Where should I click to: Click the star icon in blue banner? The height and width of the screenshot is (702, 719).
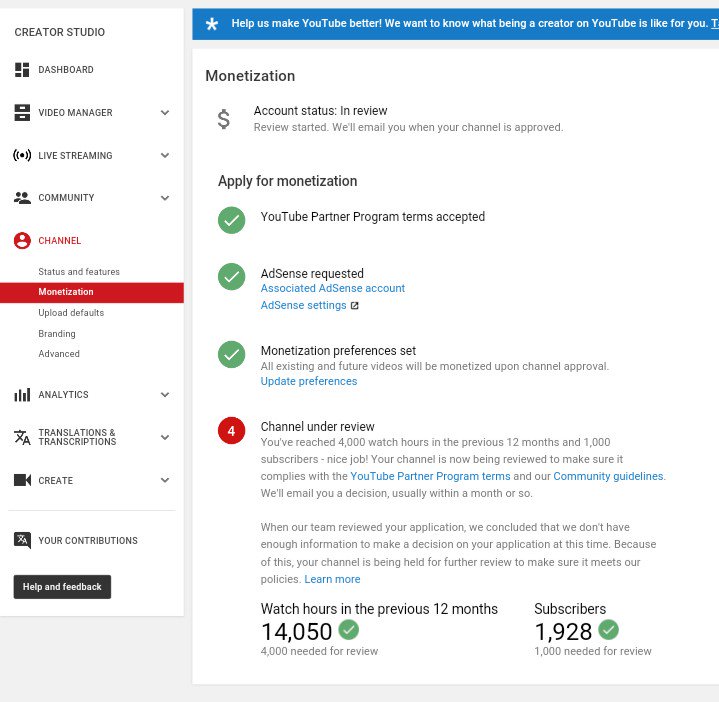coord(212,24)
